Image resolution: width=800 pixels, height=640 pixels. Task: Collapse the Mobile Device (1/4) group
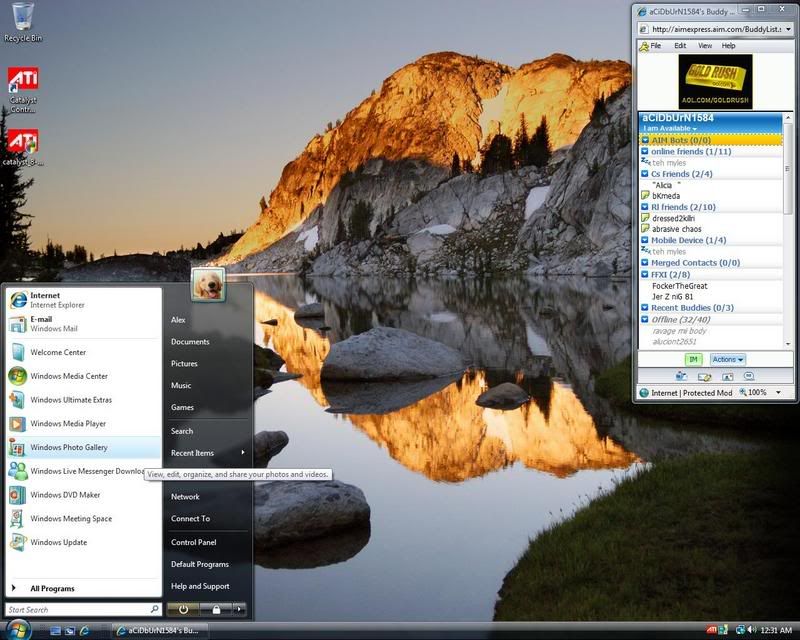pyautogui.click(x=645, y=240)
